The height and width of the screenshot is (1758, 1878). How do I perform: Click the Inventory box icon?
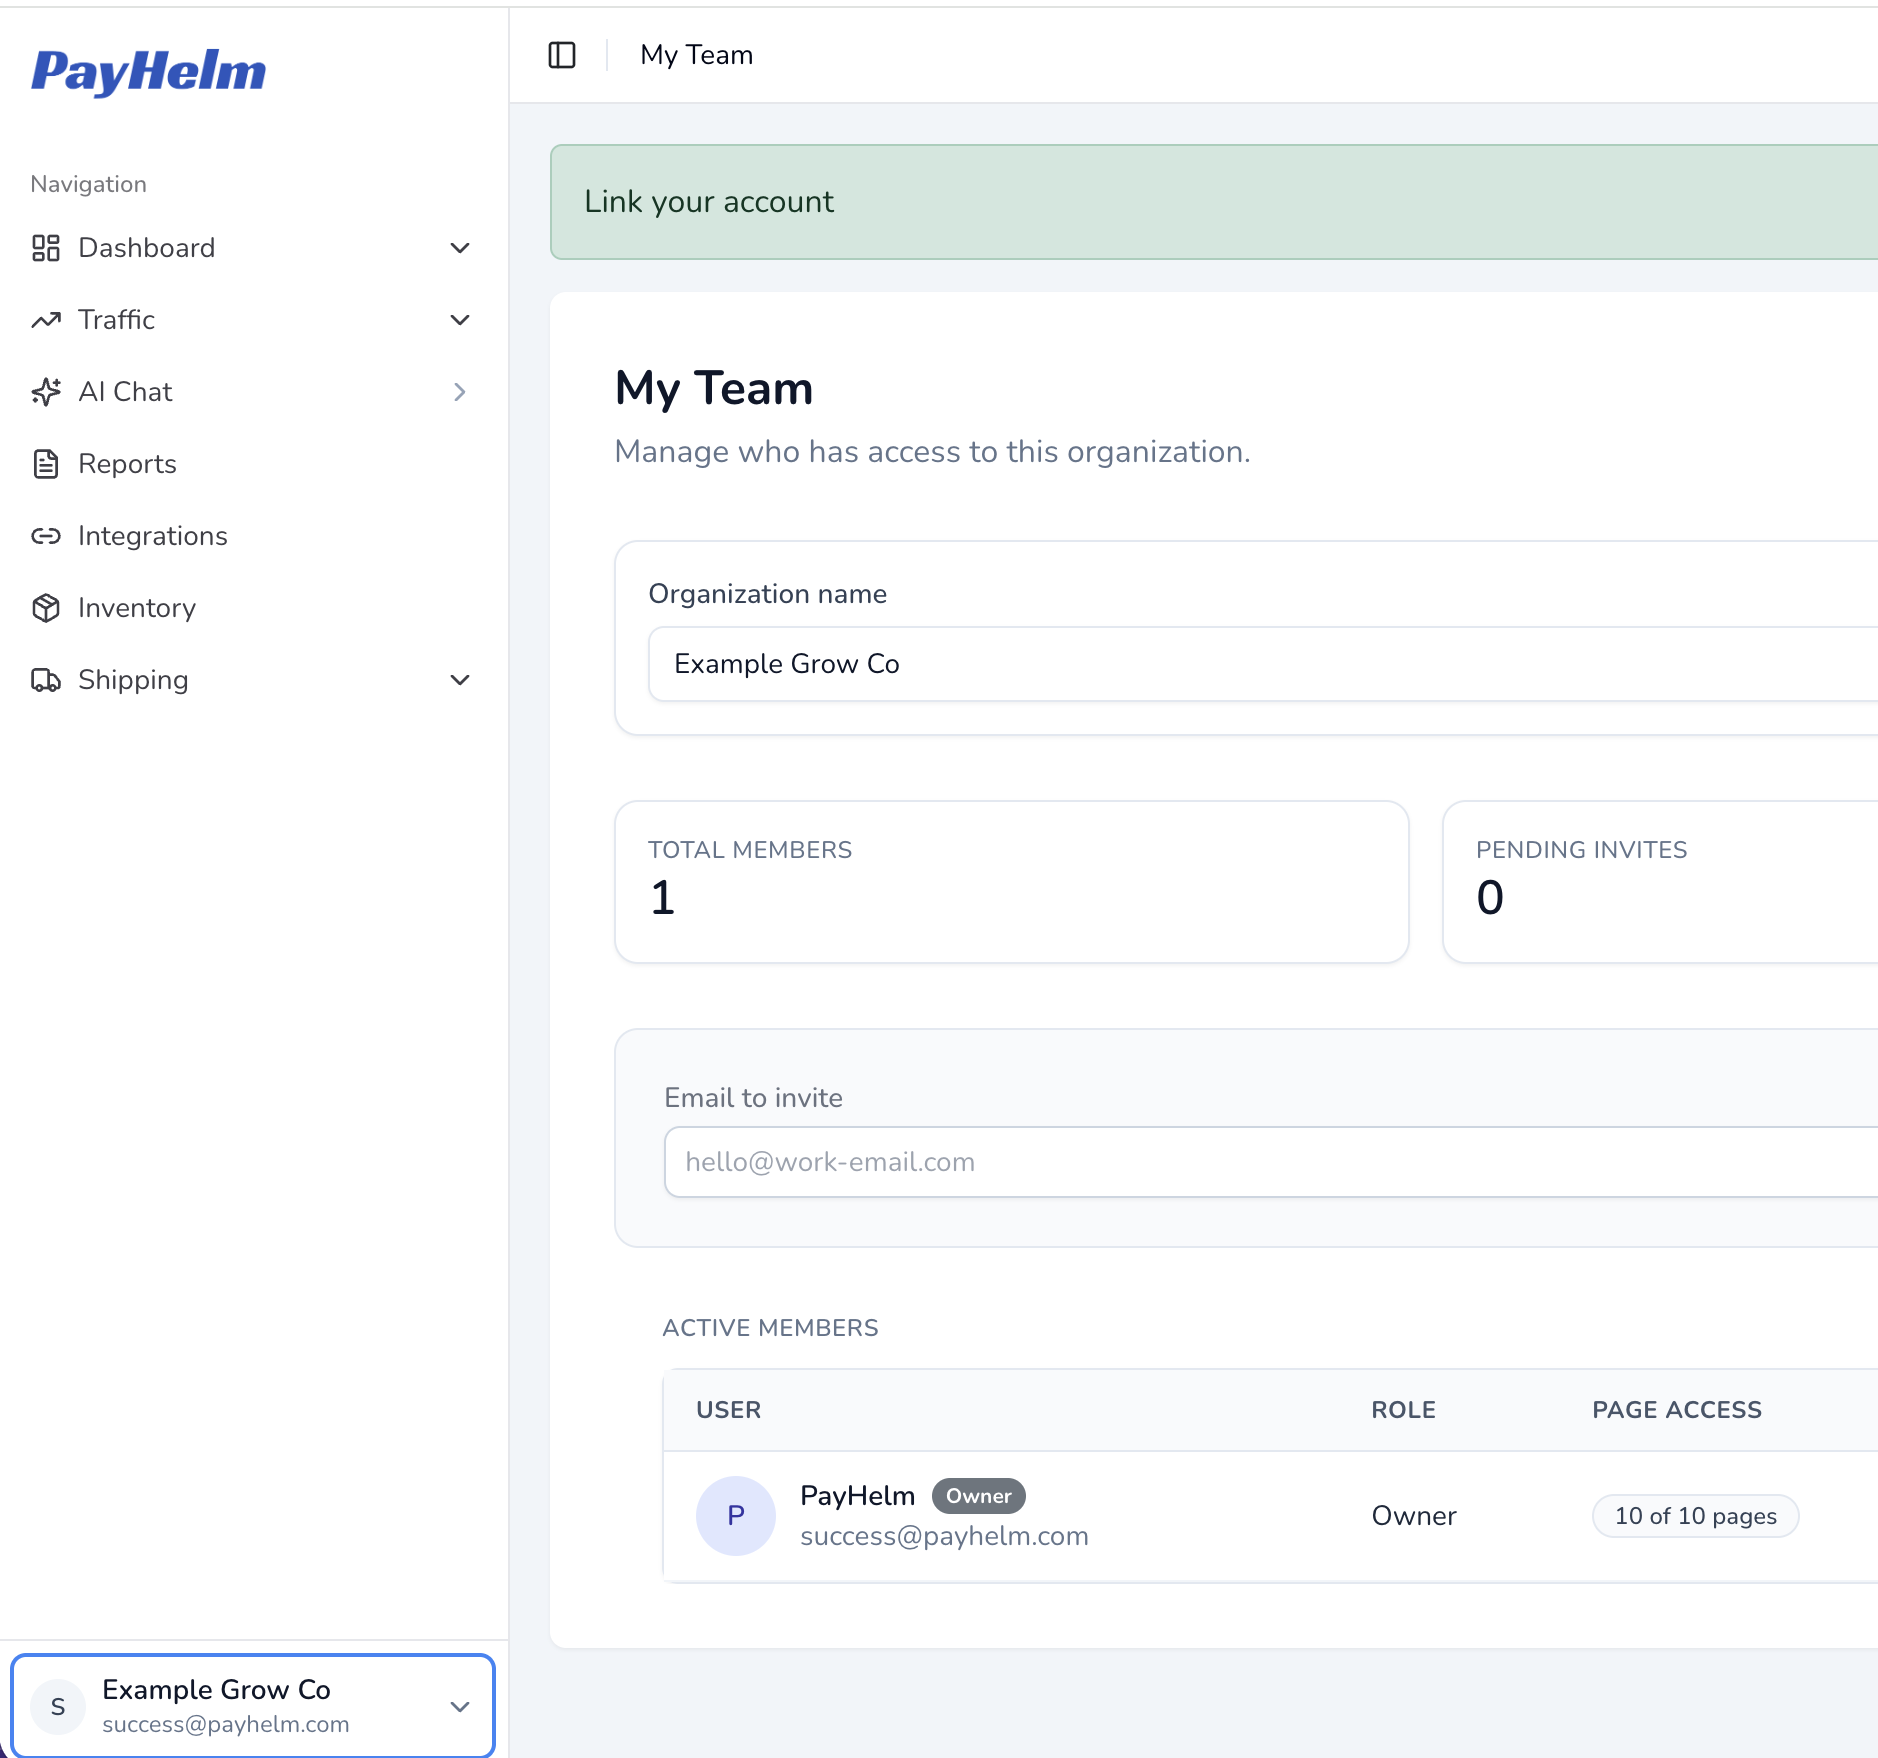click(x=46, y=608)
